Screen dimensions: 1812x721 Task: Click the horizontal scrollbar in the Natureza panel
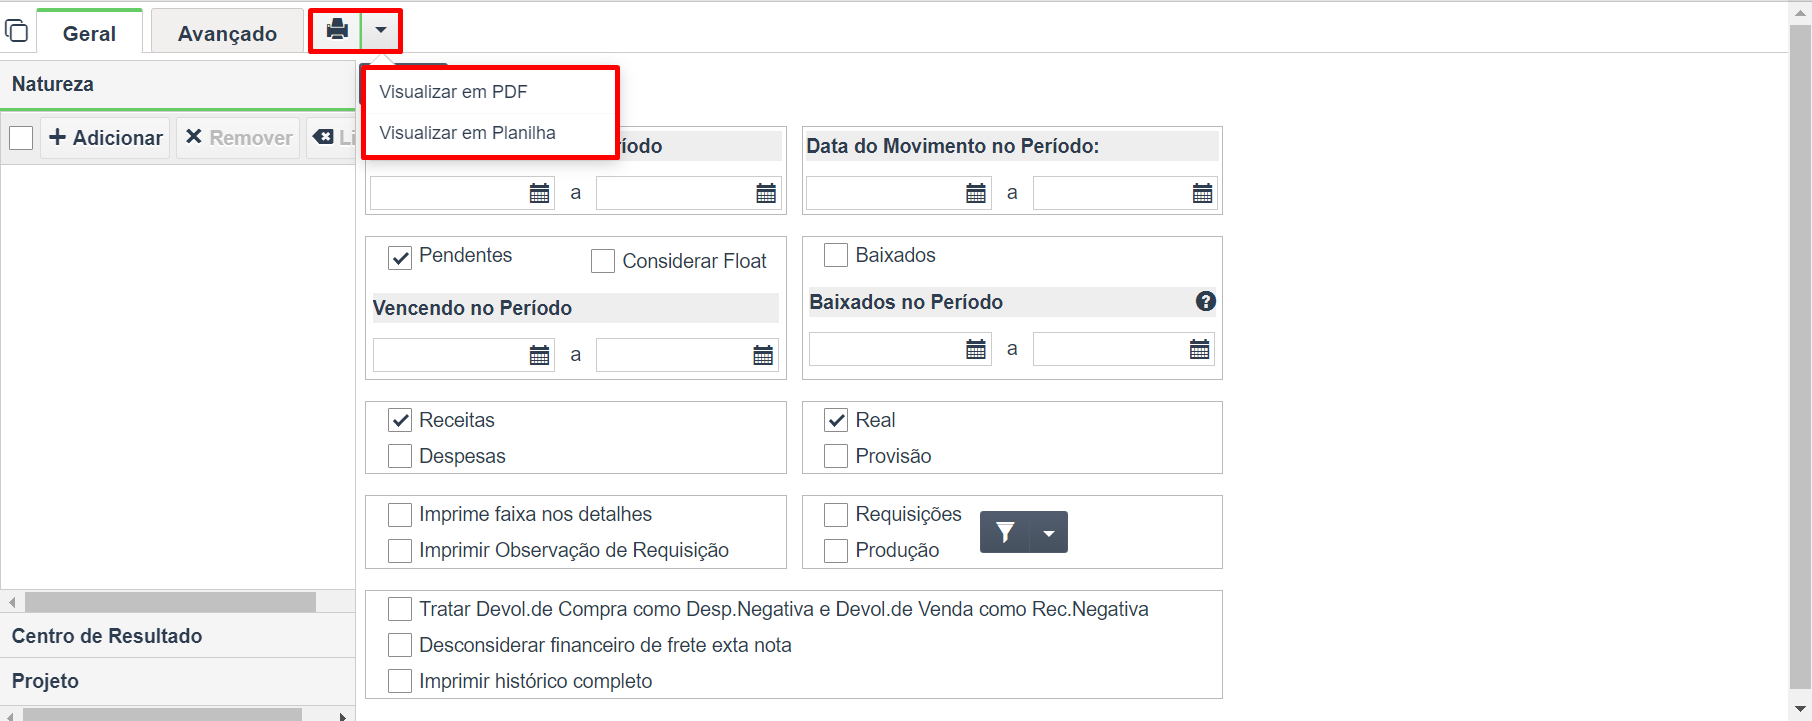[x=170, y=602]
